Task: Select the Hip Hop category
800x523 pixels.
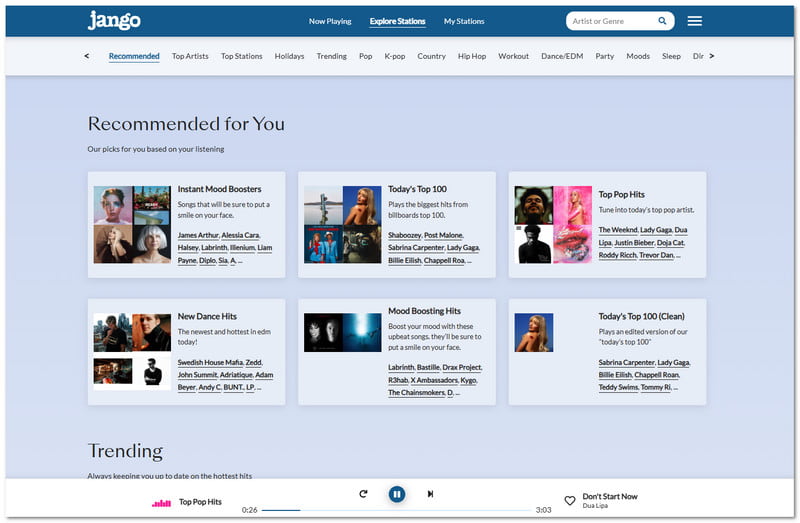Action: tap(472, 56)
